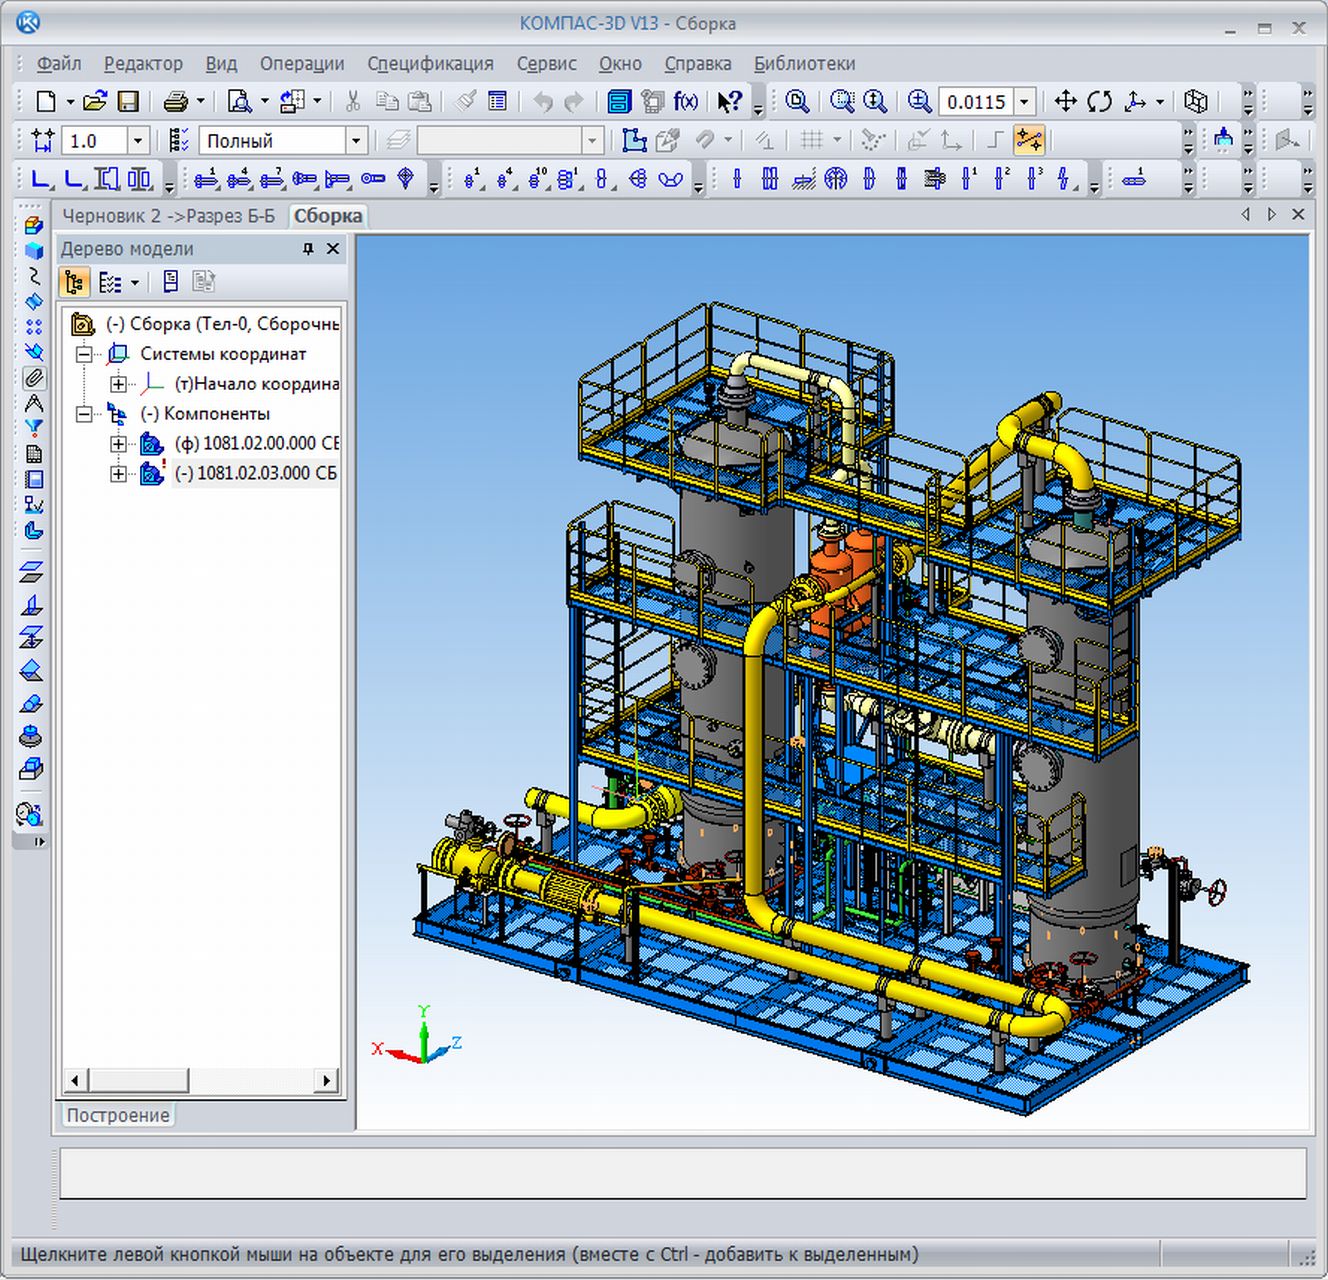Switch to Черновик 2 ->Разрез Б-Б tab
Image resolution: width=1328 pixels, height=1280 pixels.
168,216
